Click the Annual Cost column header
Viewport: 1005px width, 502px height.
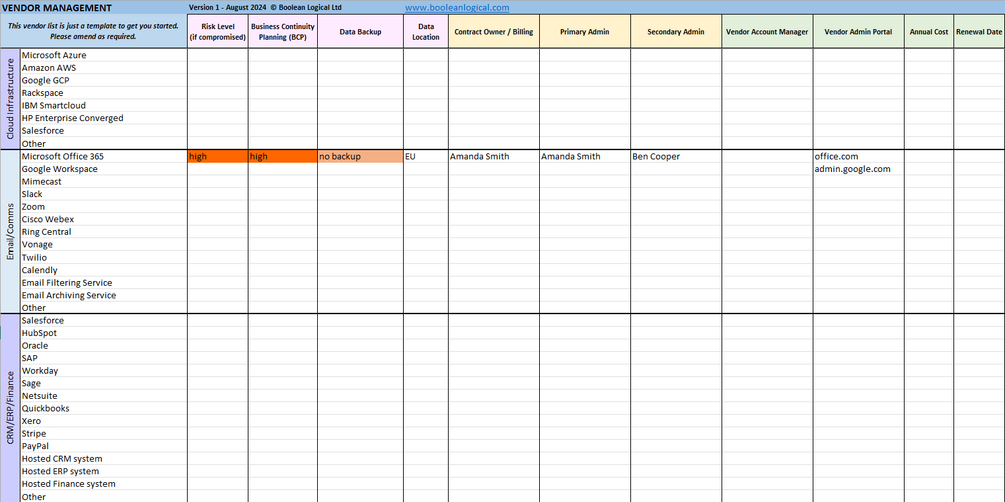pyautogui.click(x=929, y=32)
